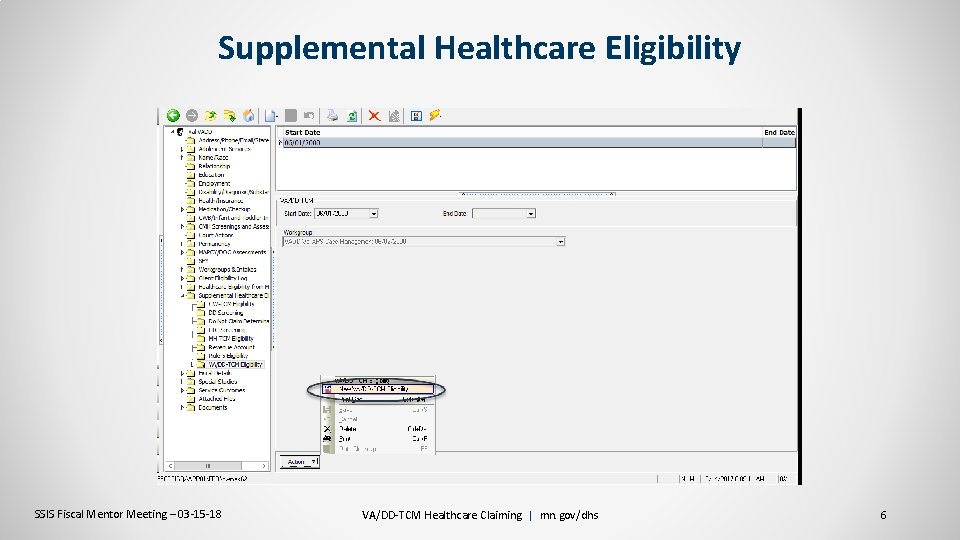Viewport: 960px width, 540px height.
Task: Click the blue floppy Save toolbar icon
Action: 416,116
